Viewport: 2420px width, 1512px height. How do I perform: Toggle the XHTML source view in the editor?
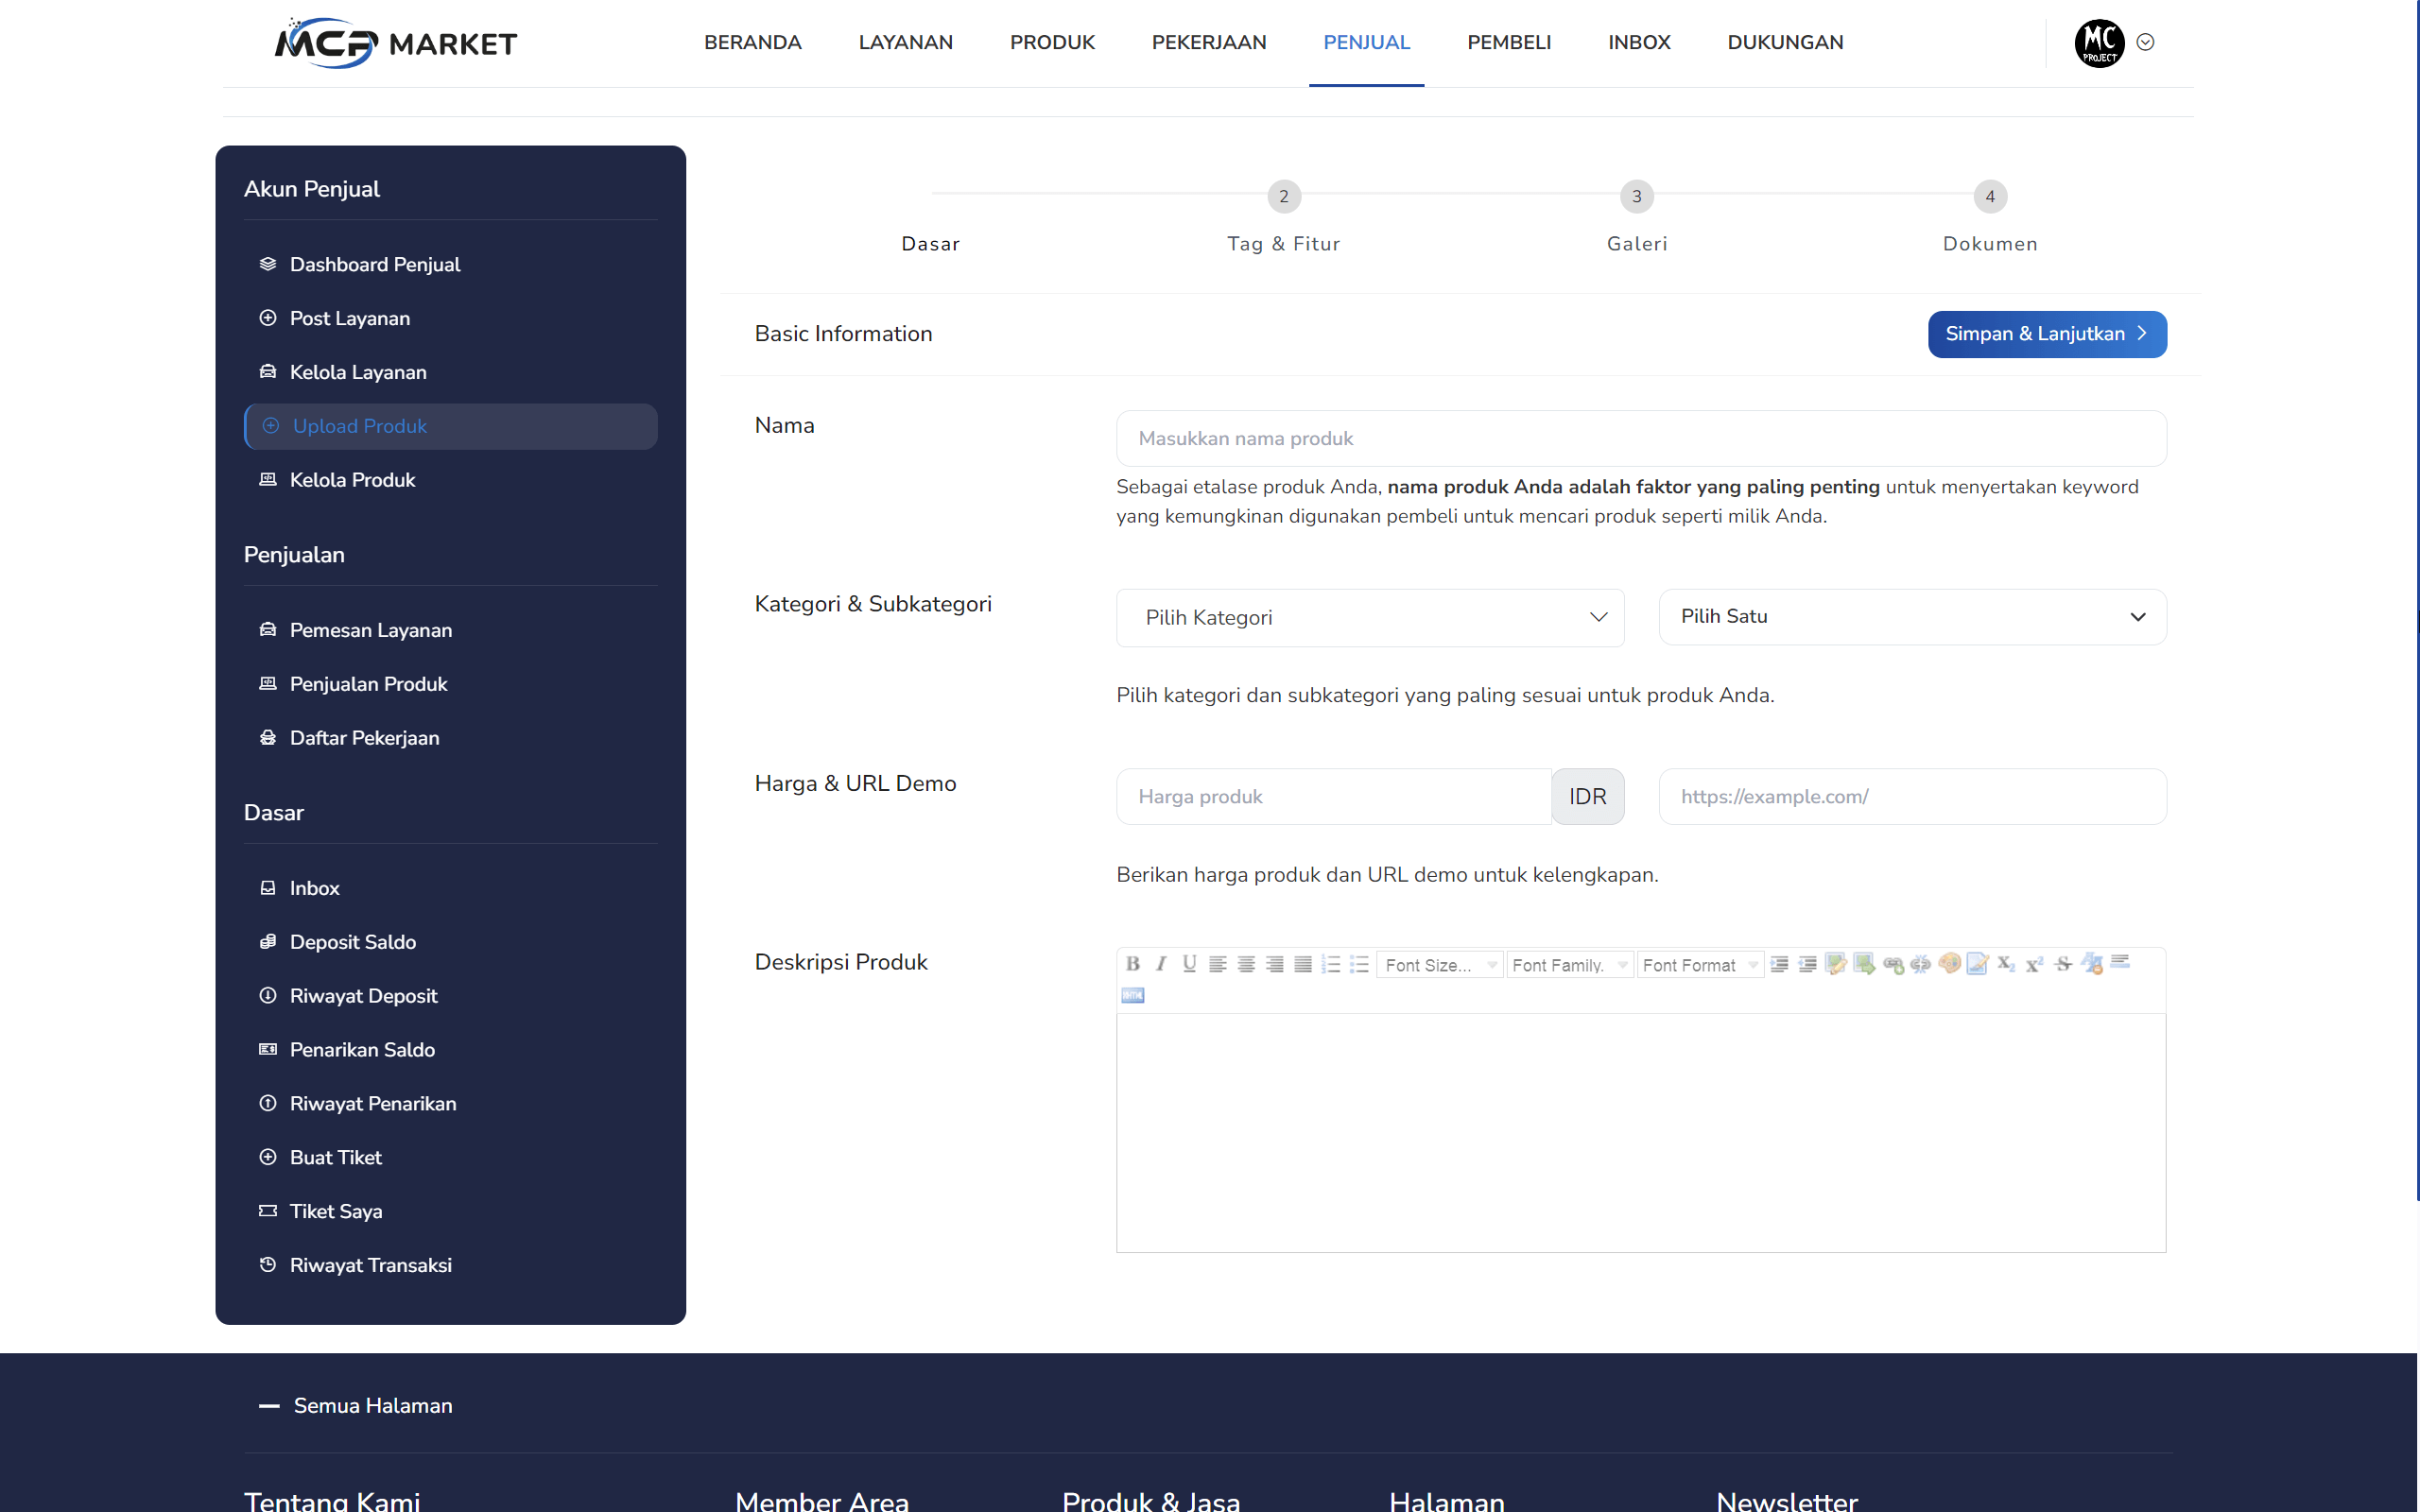[1132, 995]
